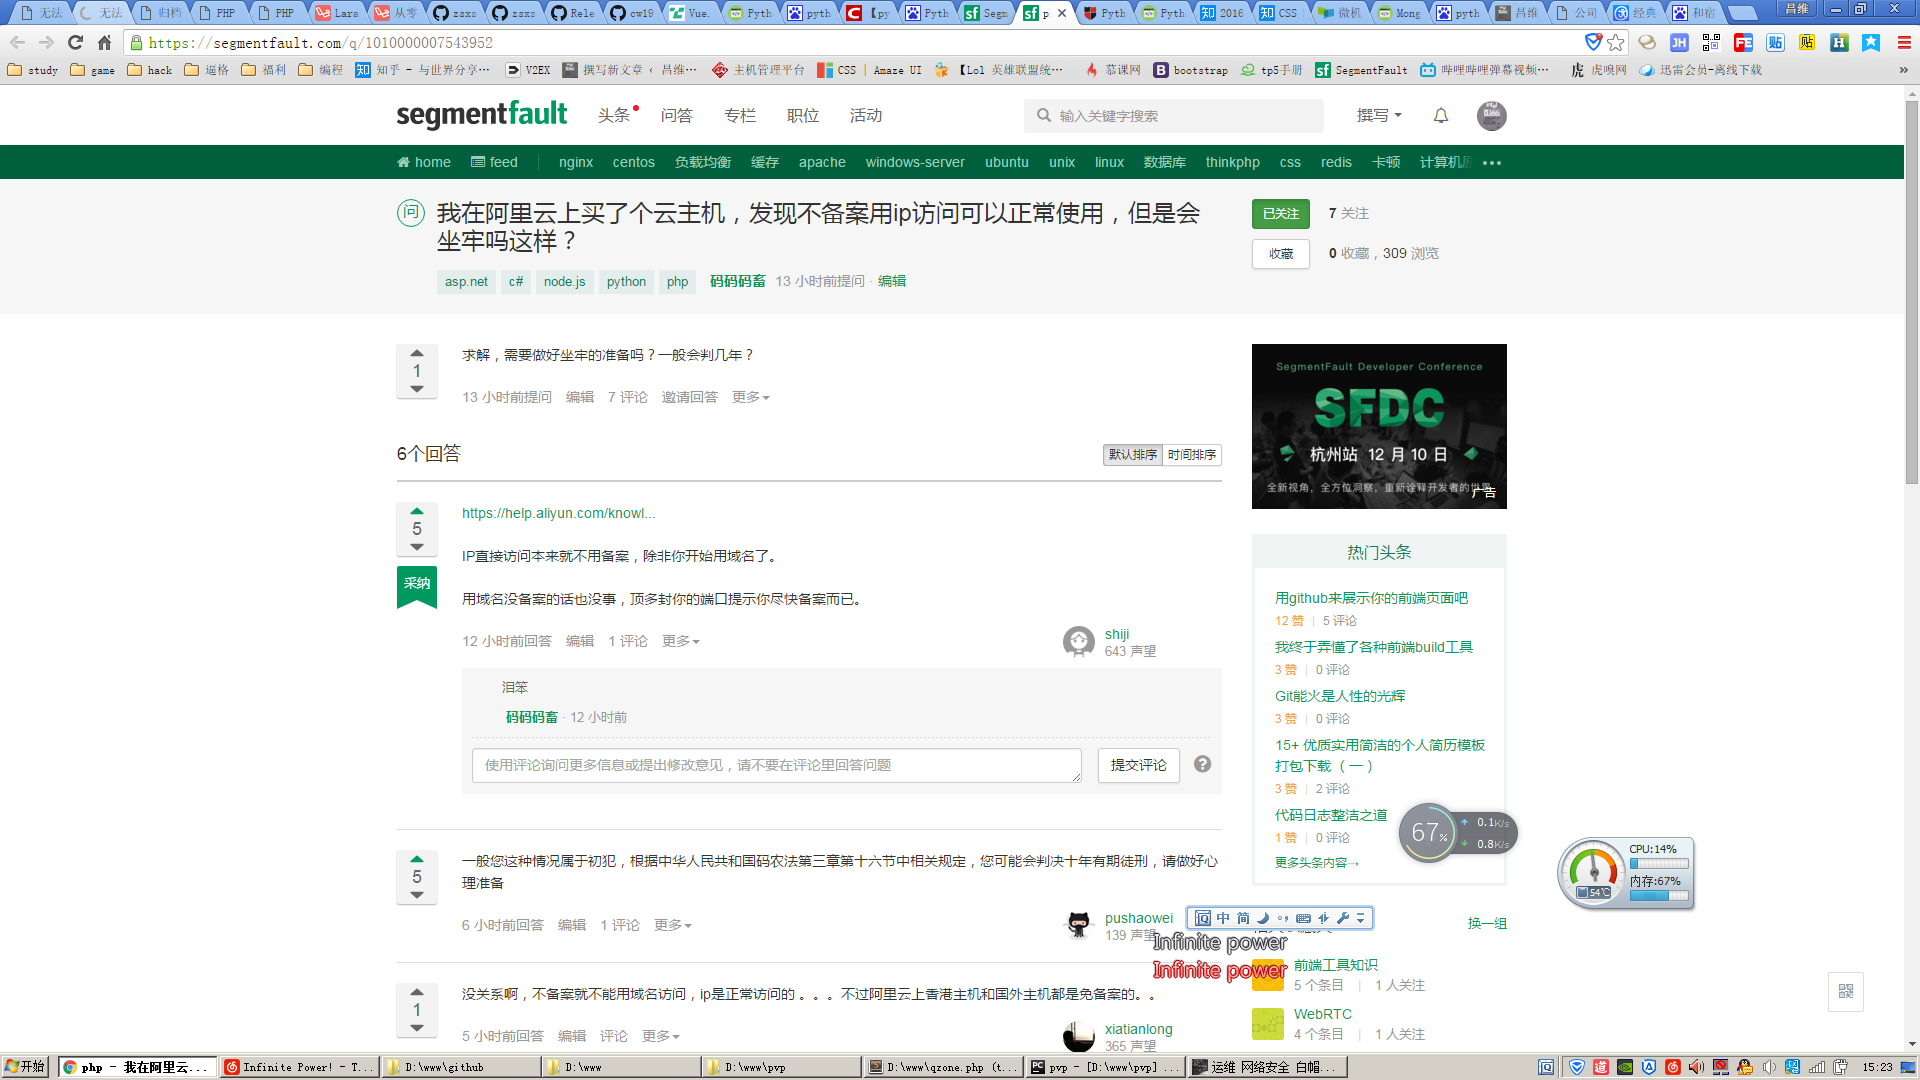Open wrench settings on the input method bar
The image size is (1920, 1080).
click(1343, 917)
